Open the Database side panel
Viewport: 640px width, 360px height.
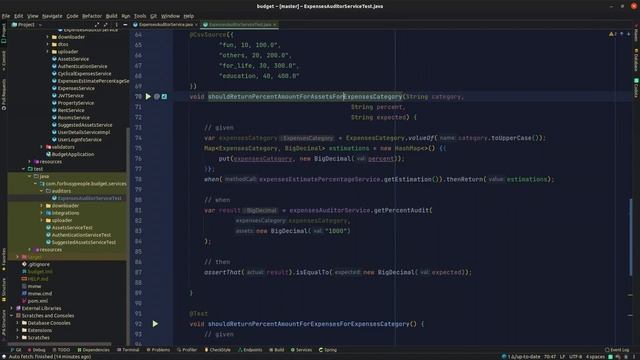636,60
